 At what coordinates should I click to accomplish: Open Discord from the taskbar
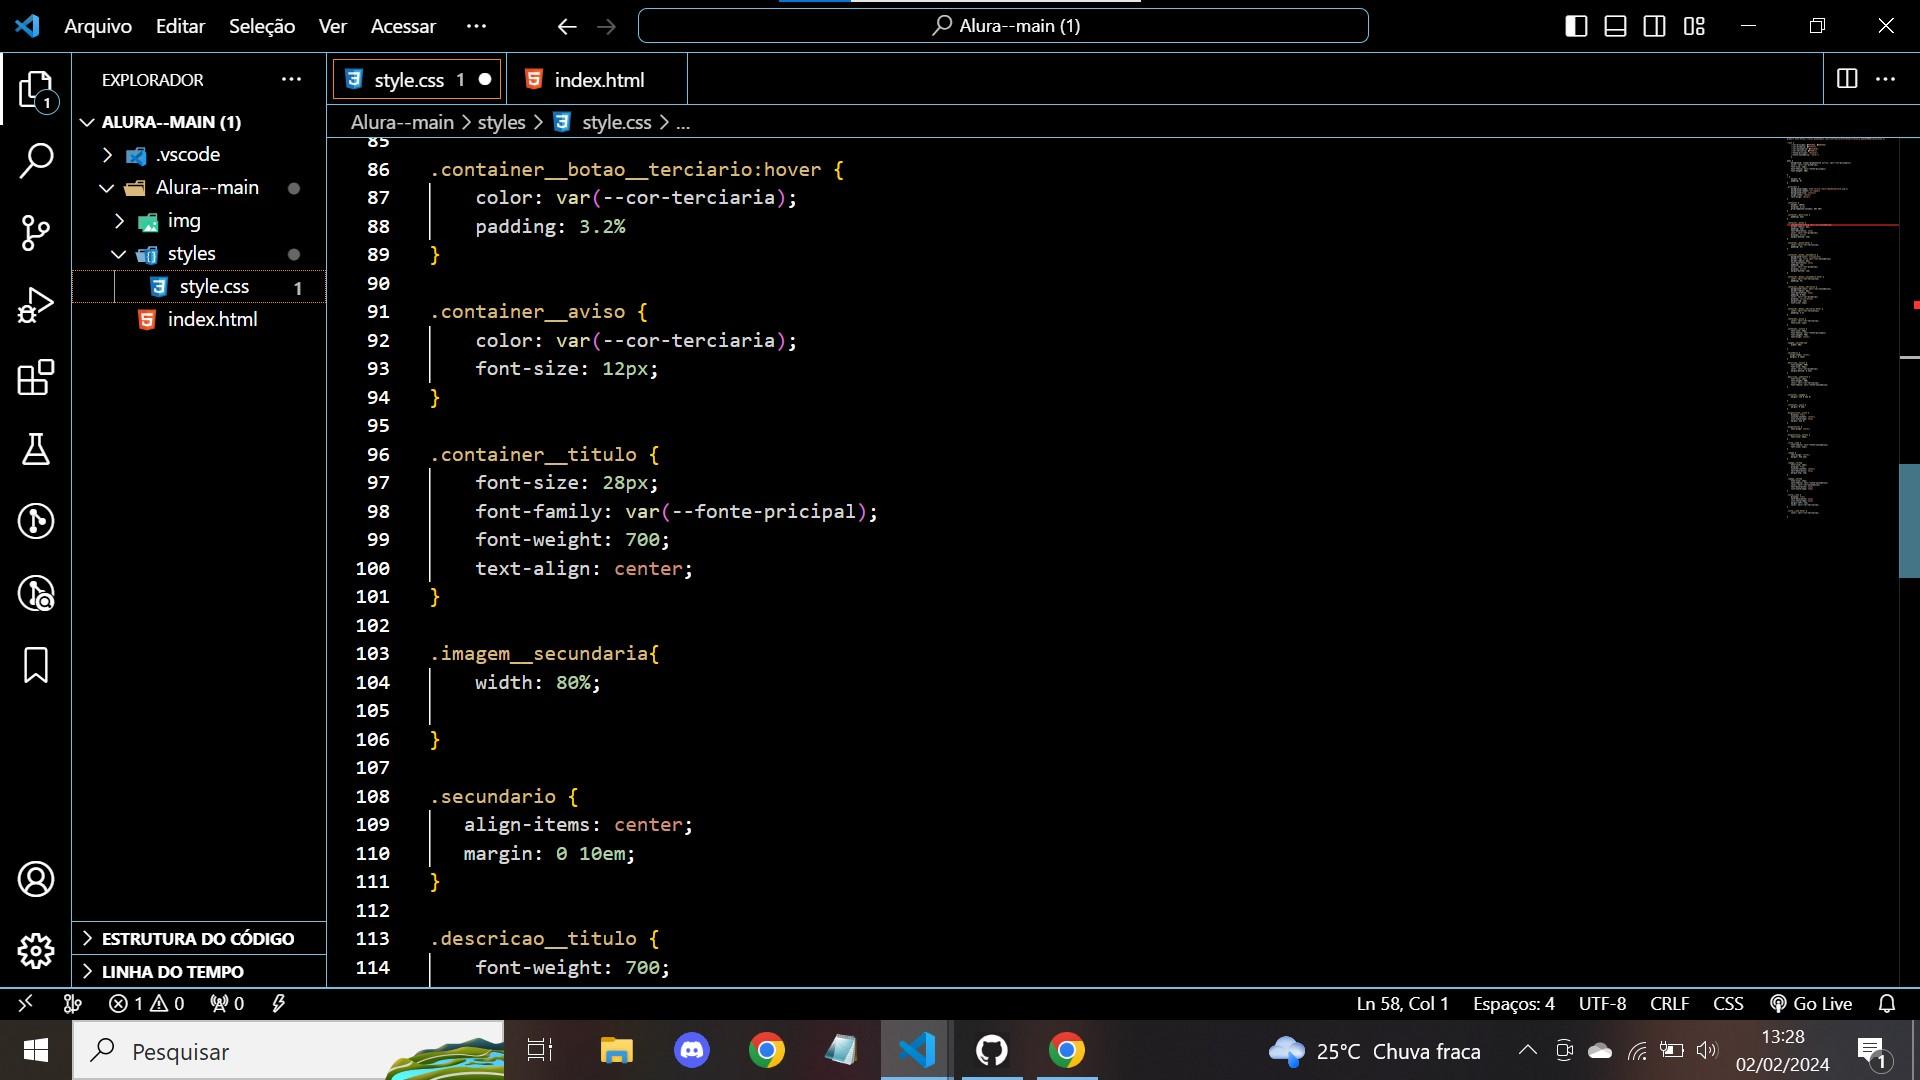(x=692, y=1051)
